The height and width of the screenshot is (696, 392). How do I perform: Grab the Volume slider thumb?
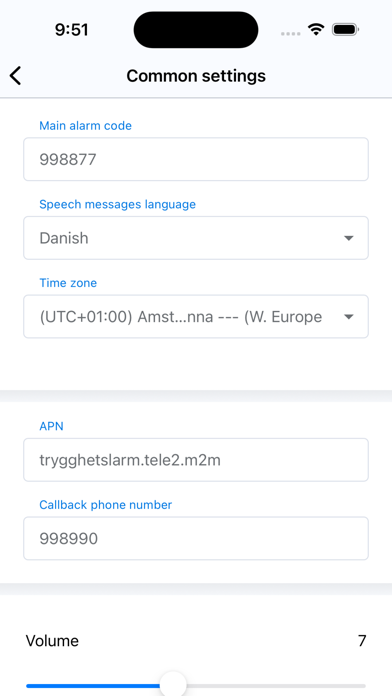pos(173,685)
